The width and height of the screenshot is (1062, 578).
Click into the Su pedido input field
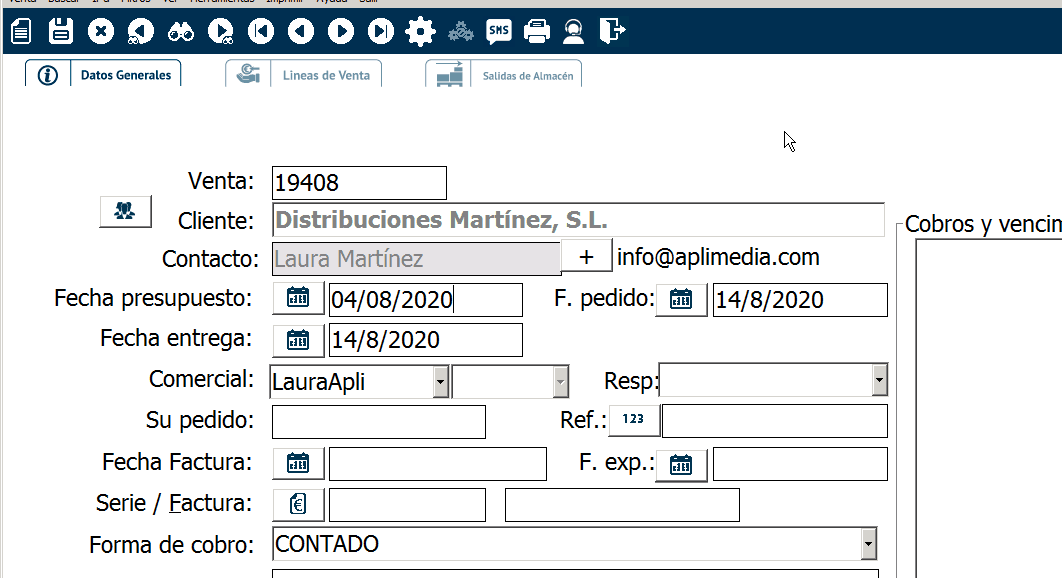378,422
